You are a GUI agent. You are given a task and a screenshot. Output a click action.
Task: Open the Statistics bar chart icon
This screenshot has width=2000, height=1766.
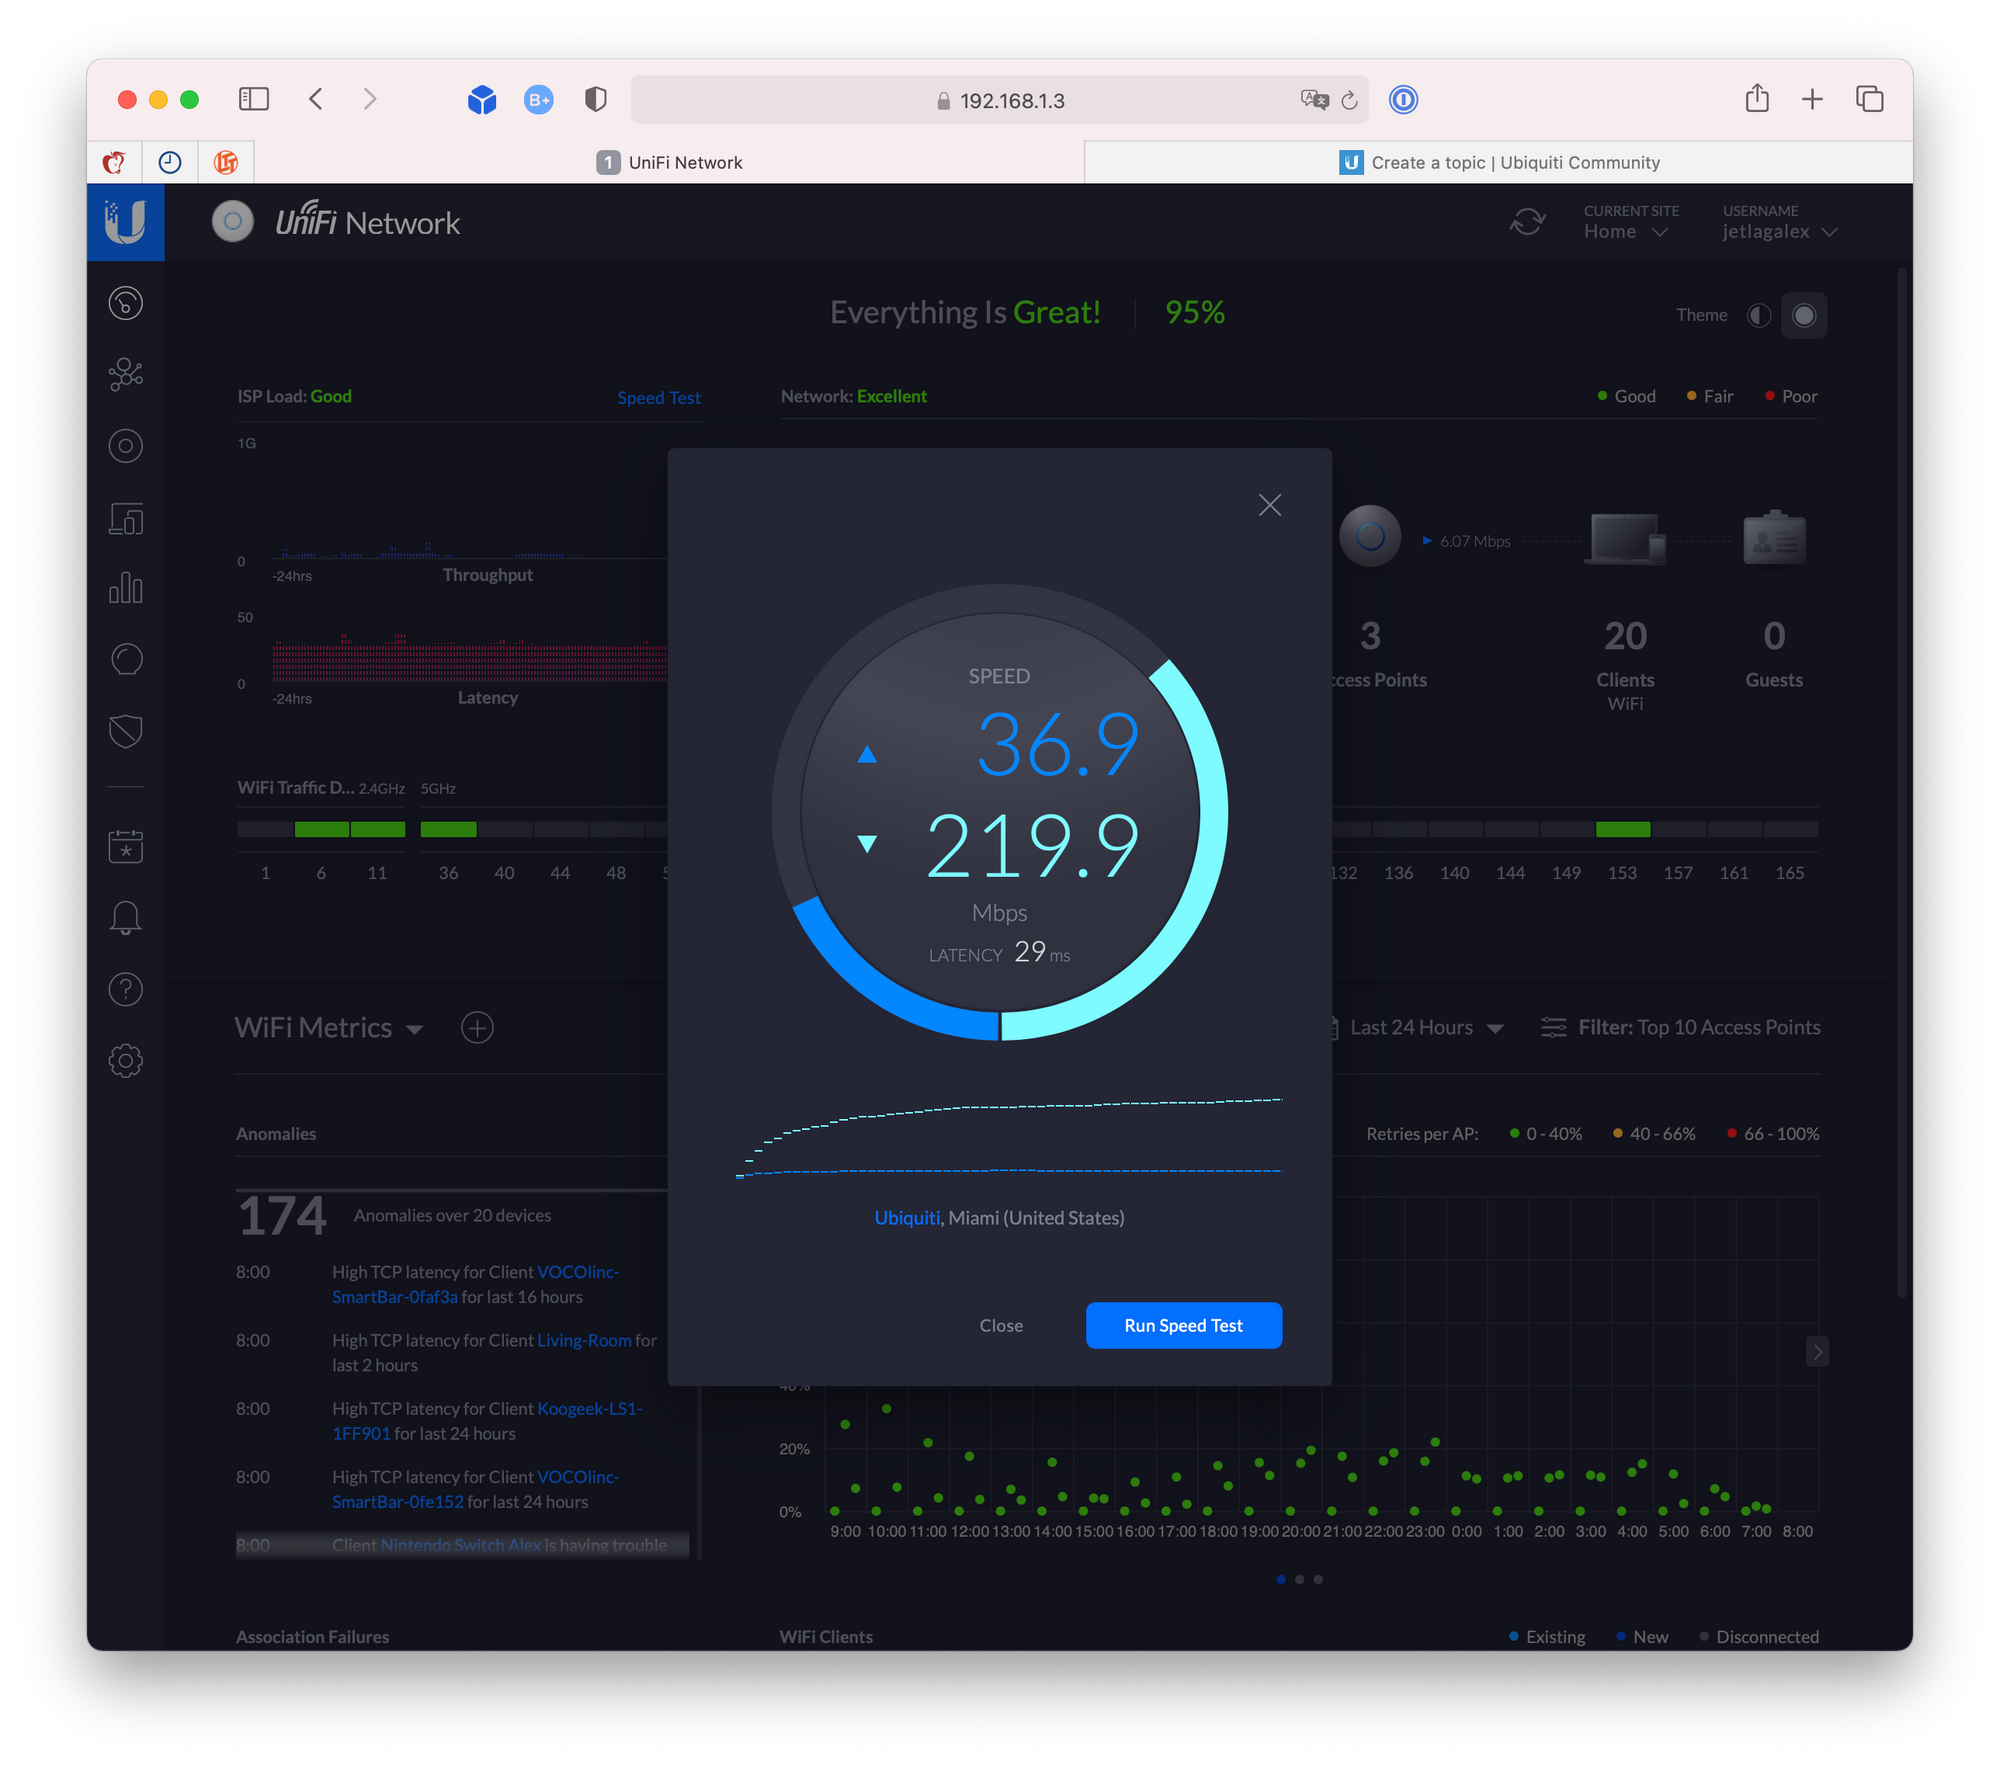[126, 588]
